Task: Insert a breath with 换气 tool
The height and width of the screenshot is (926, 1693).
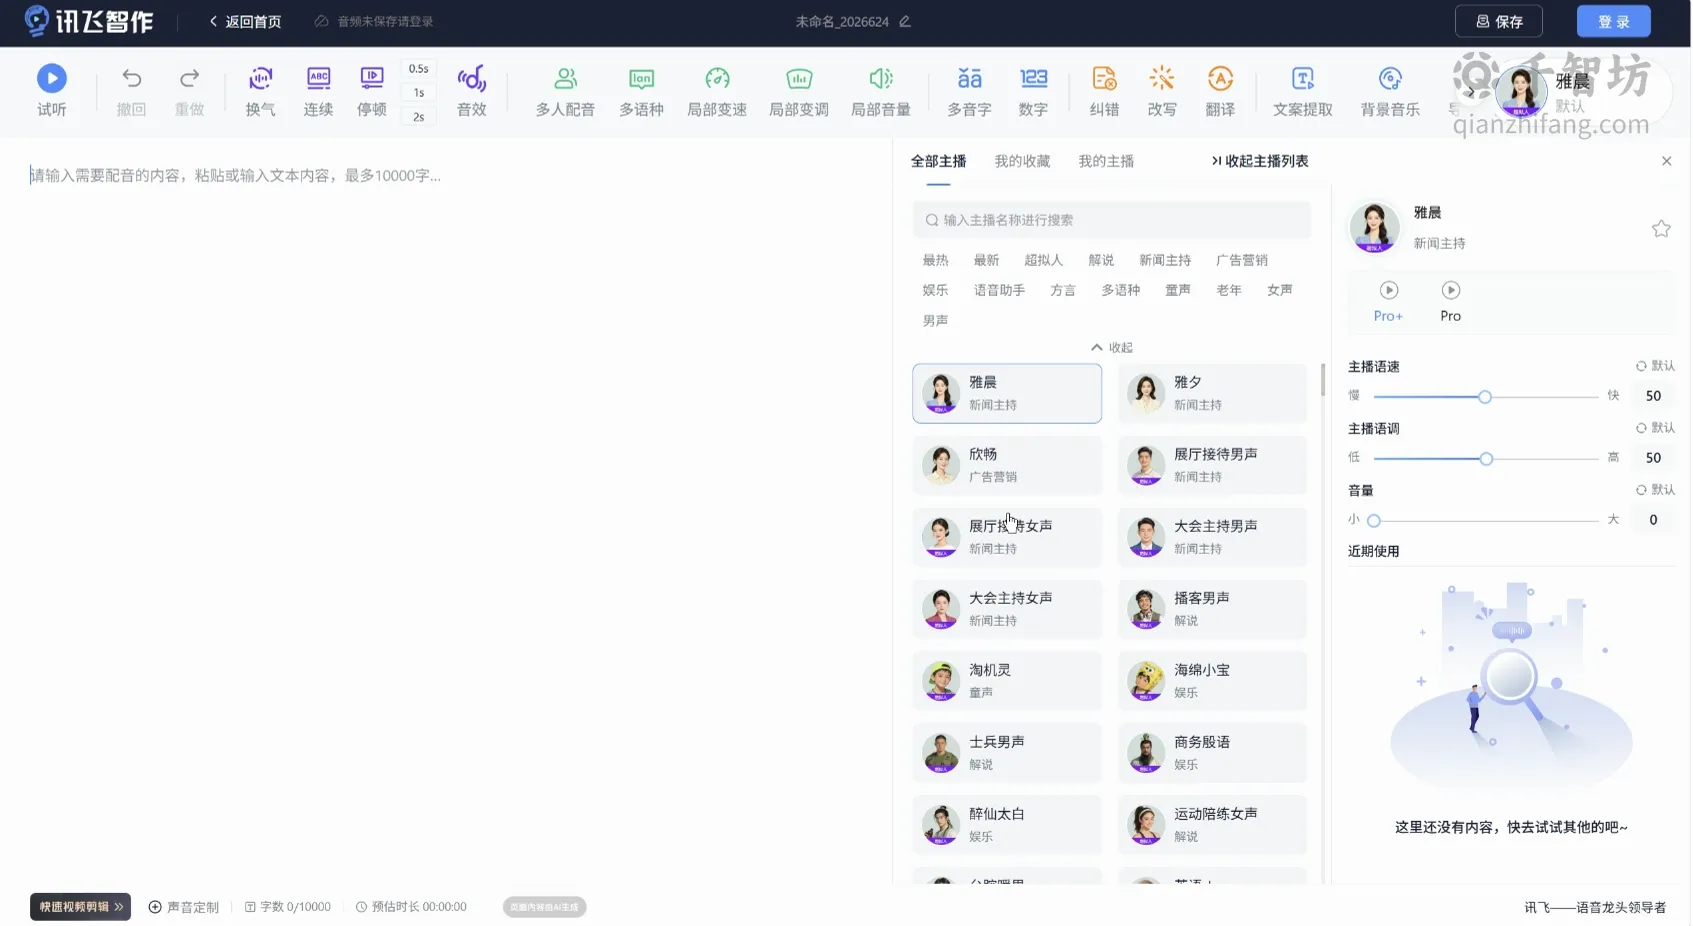Action: click(x=260, y=91)
